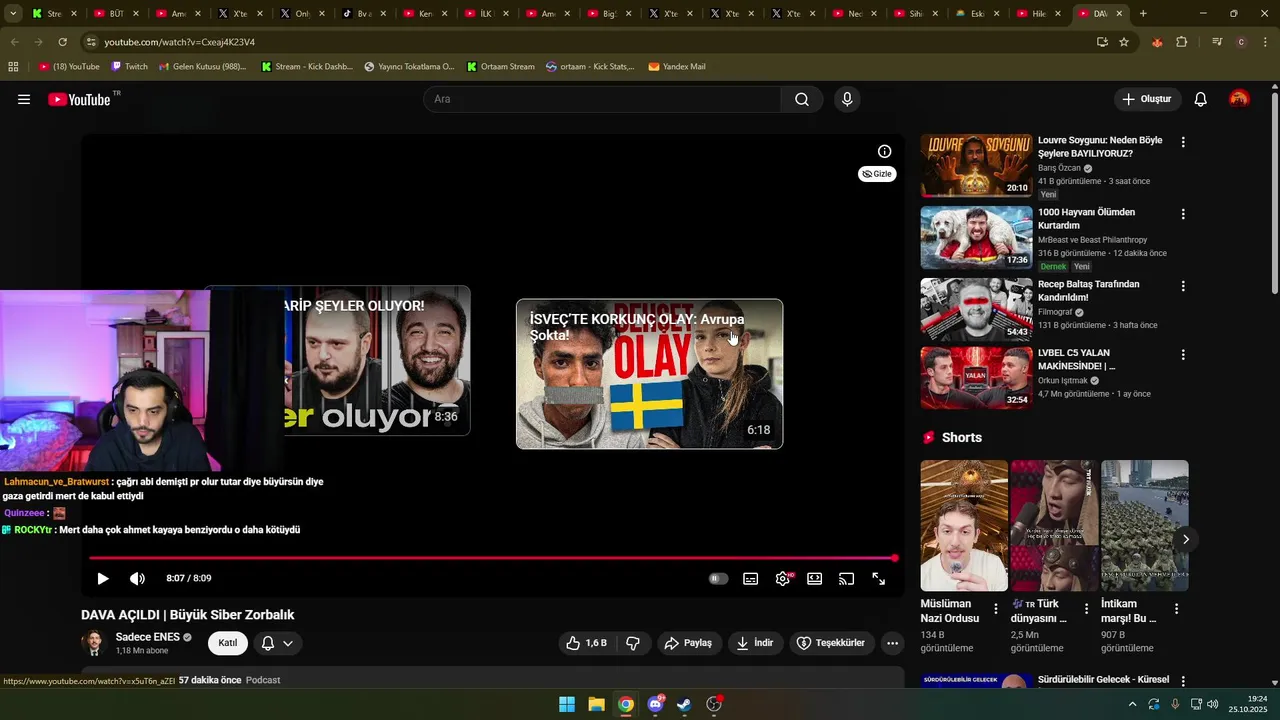Reload the current page
This screenshot has width=1280, height=720.
(62, 42)
